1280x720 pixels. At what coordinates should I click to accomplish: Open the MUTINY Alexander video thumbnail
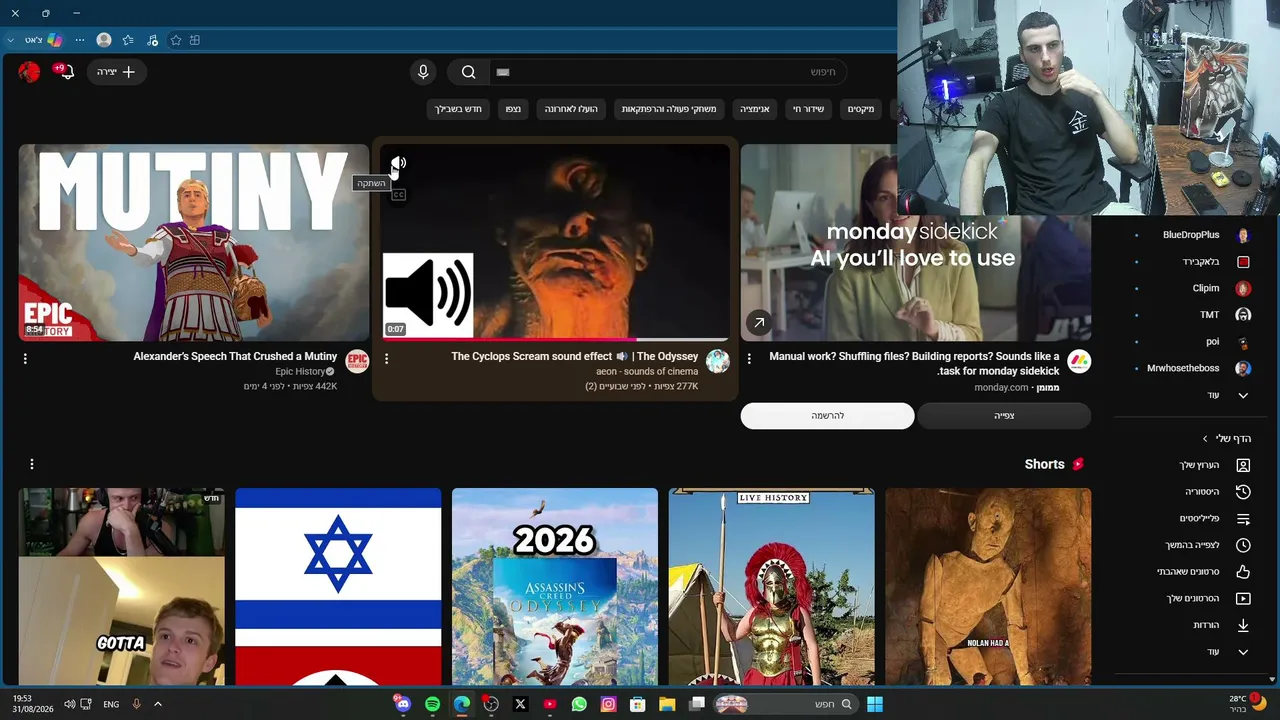(x=194, y=242)
